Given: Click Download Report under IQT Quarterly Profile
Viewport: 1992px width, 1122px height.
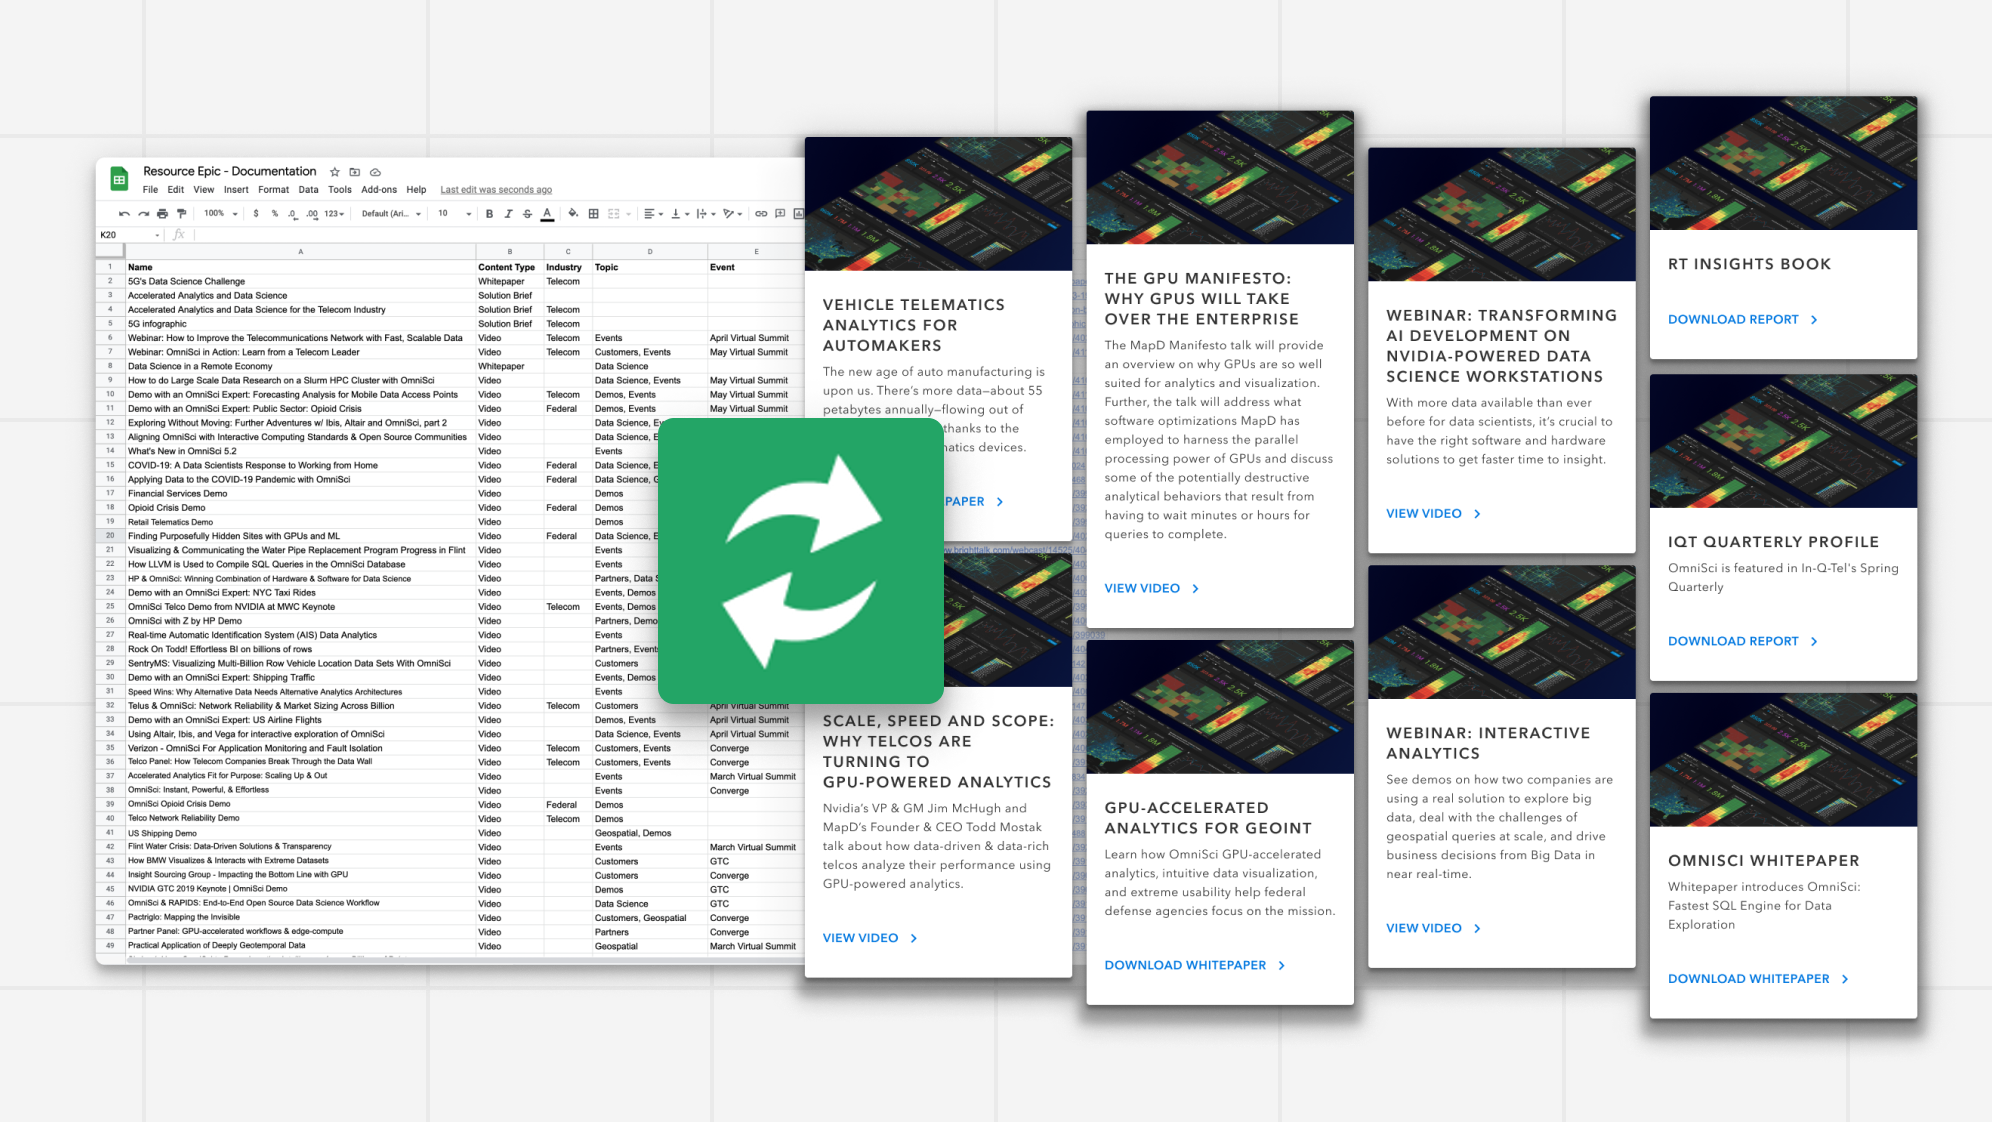Looking at the screenshot, I should pyautogui.click(x=1743, y=641).
